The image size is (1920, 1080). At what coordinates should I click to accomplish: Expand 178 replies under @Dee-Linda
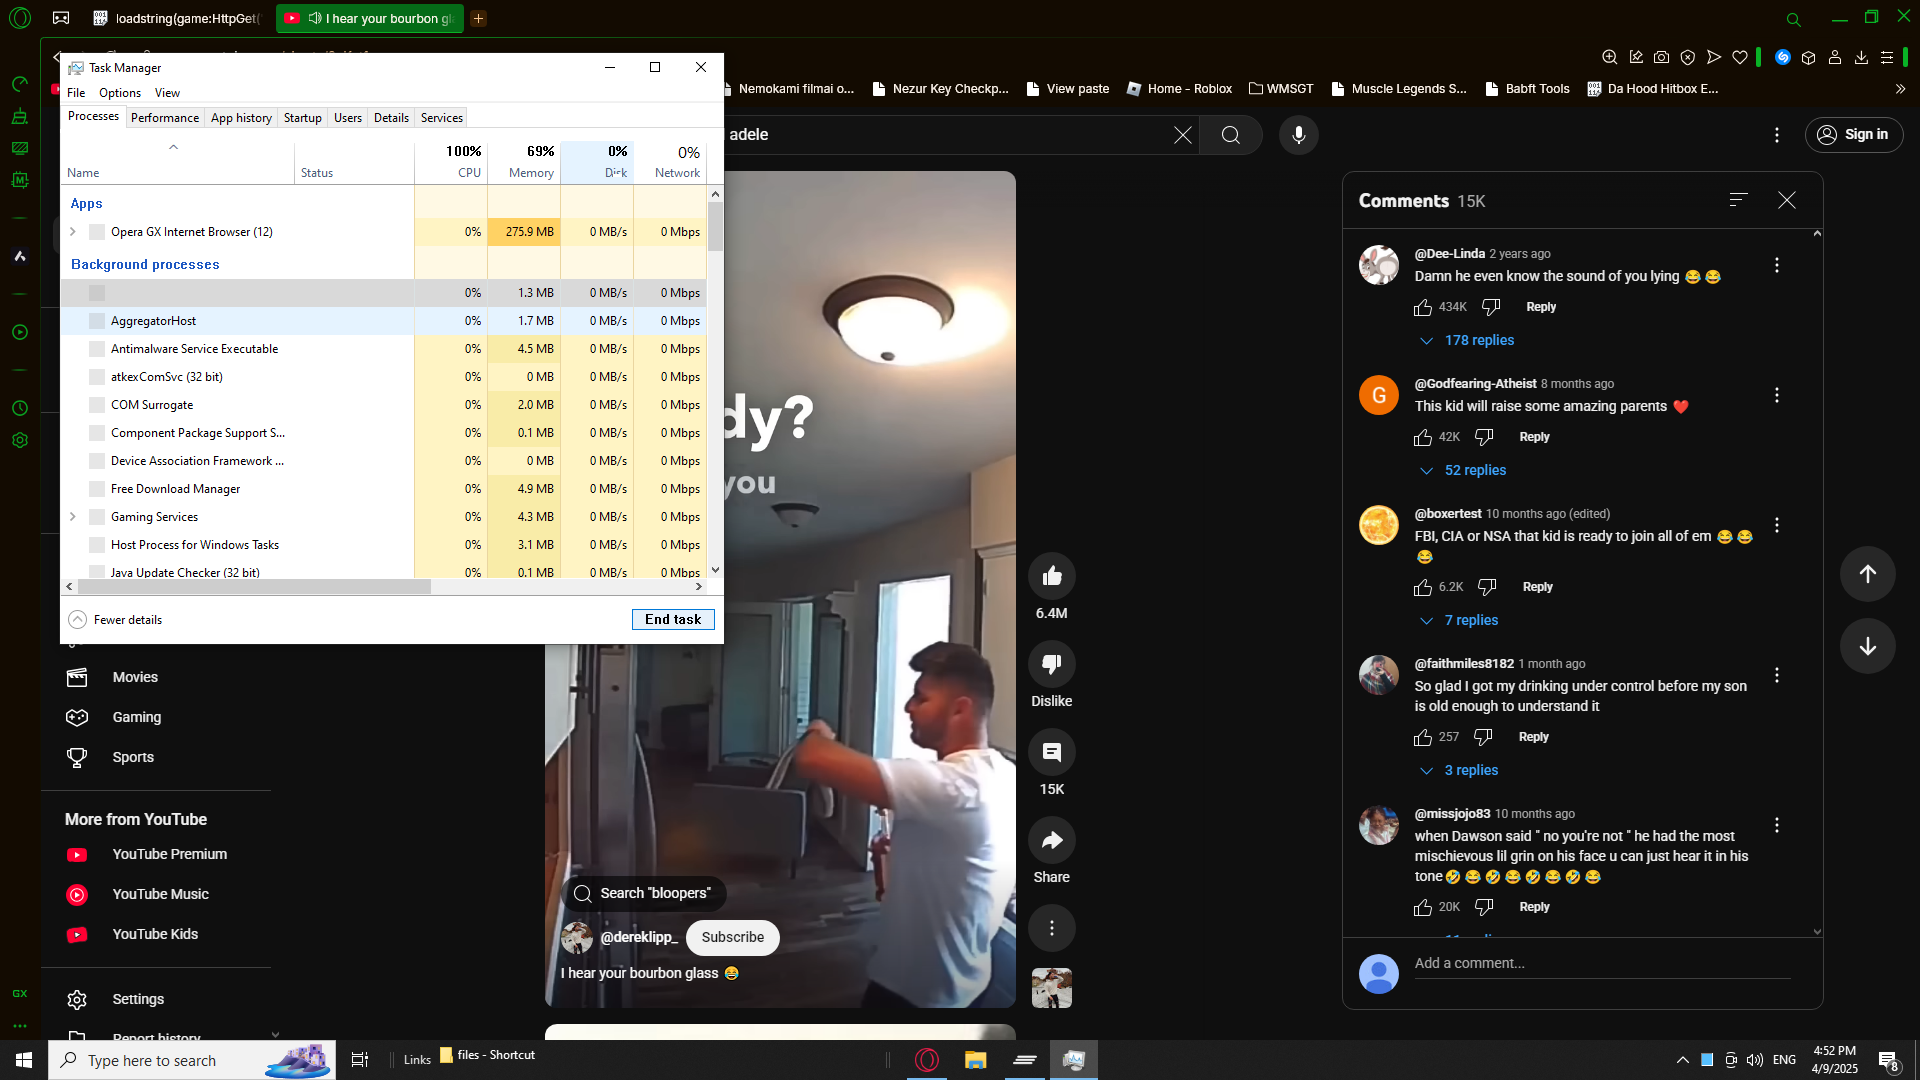point(1467,341)
